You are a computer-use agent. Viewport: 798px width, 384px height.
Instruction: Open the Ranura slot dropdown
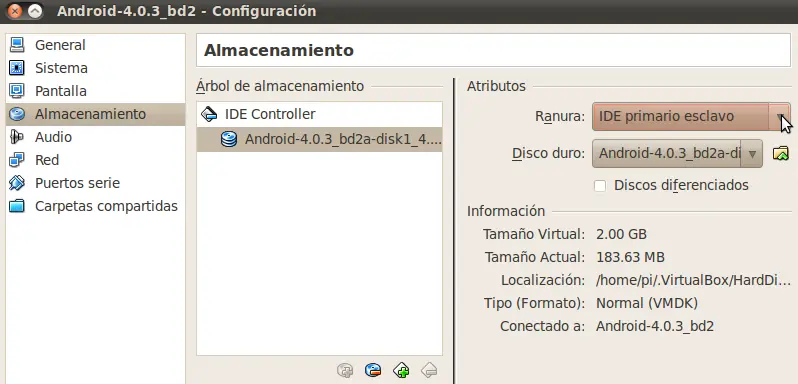[691, 116]
